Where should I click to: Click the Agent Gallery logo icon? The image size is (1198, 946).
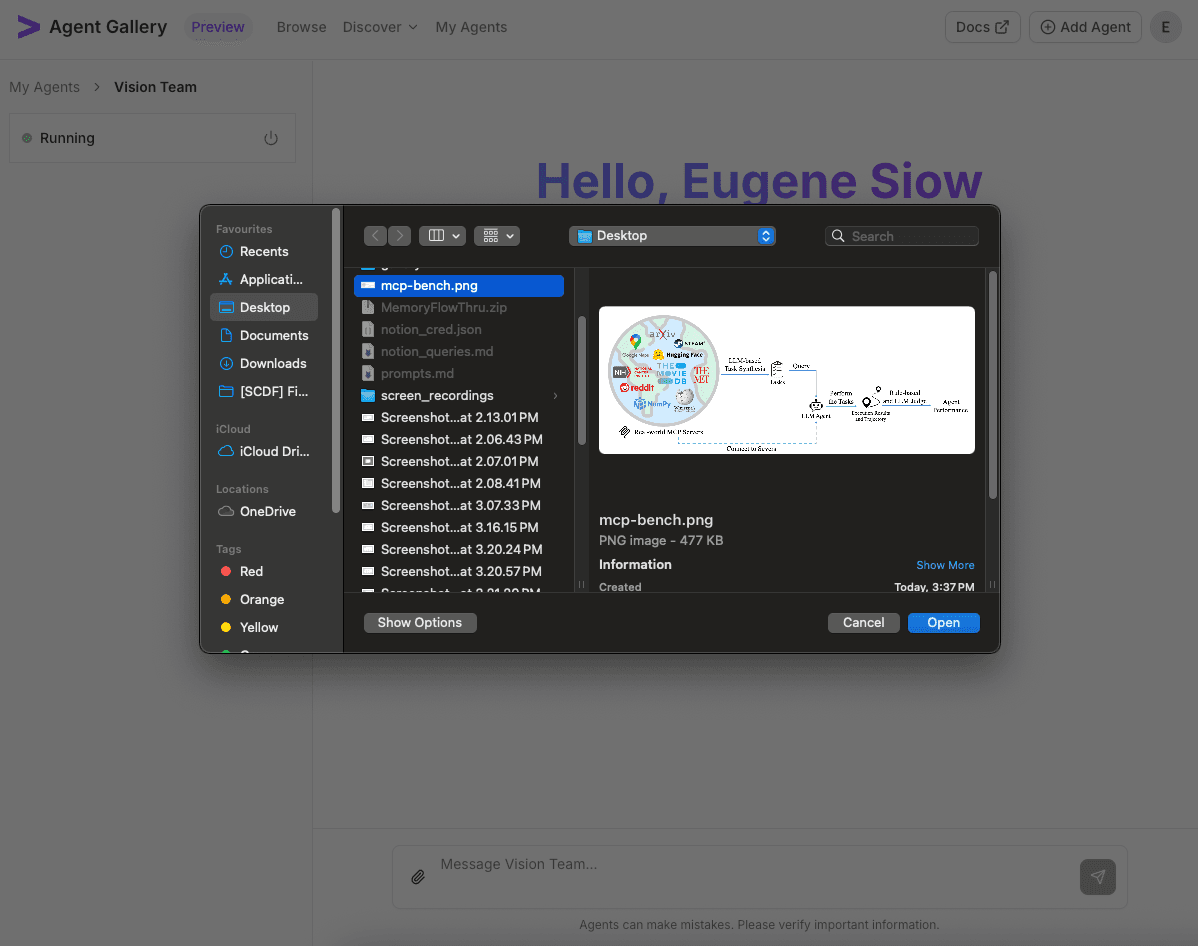[x=29, y=27]
